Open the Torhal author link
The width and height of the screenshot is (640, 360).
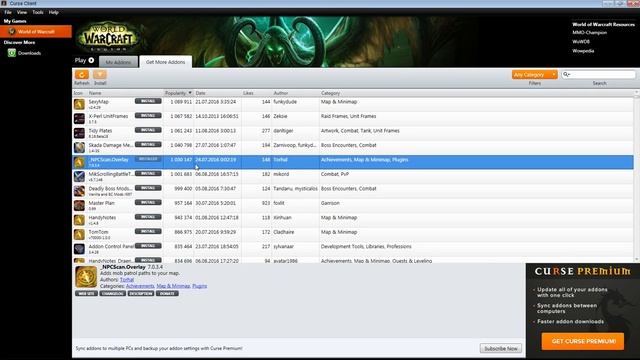(127, 280)
